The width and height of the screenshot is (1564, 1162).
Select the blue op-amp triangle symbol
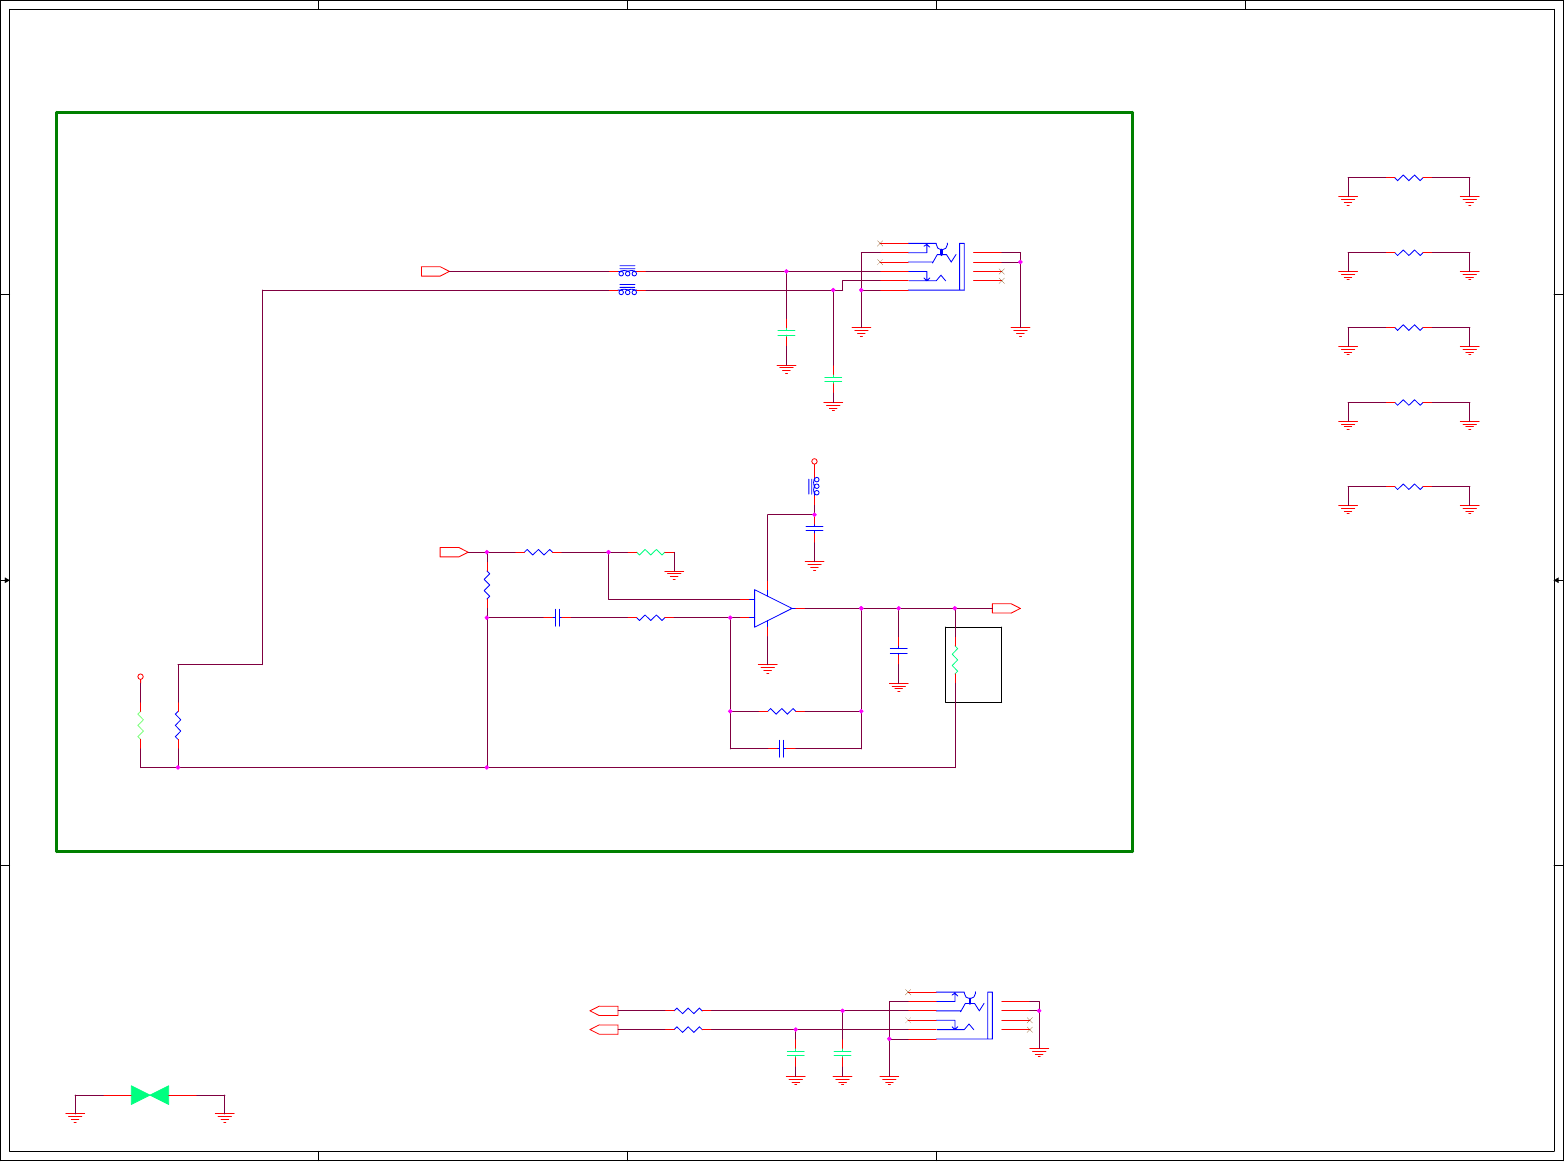click(x=773, y=608)
